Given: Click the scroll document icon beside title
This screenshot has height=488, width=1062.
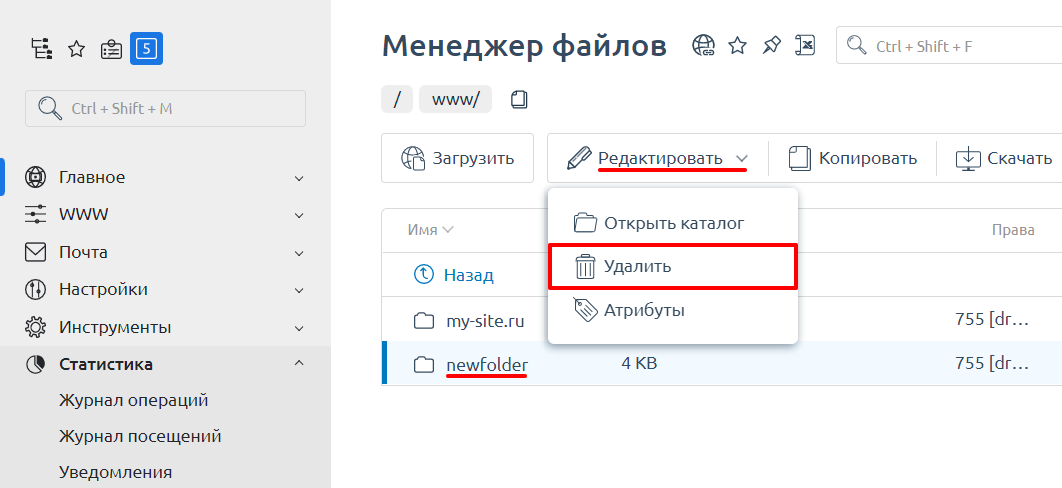Looking at the screenshot, I should coord(806,45).
